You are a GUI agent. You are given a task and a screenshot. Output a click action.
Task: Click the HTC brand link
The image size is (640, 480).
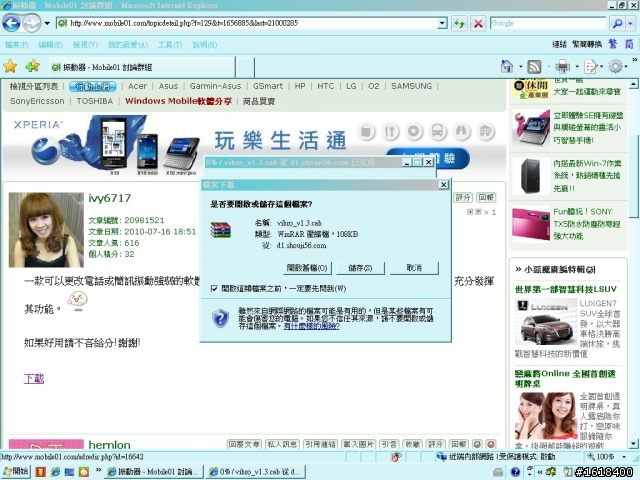click(x=325, y=86)
